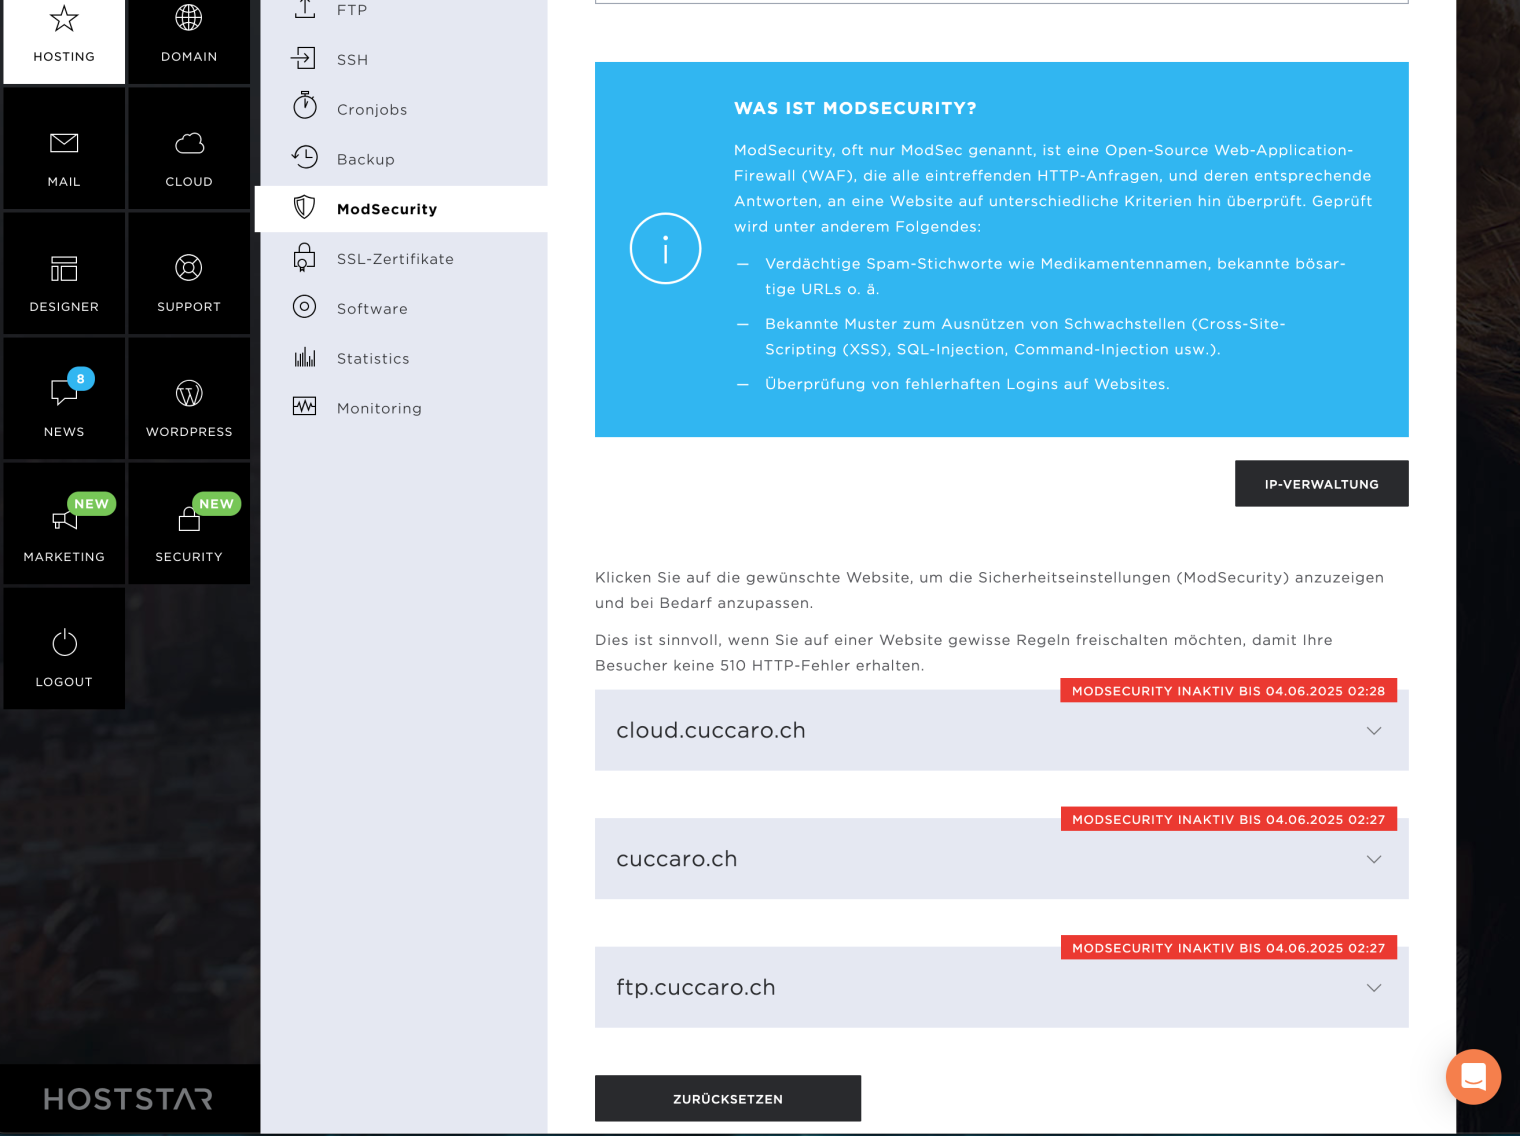Click the Designer tile icon
Screen dimensions: 1520x1136
click(x=64, y=268)
